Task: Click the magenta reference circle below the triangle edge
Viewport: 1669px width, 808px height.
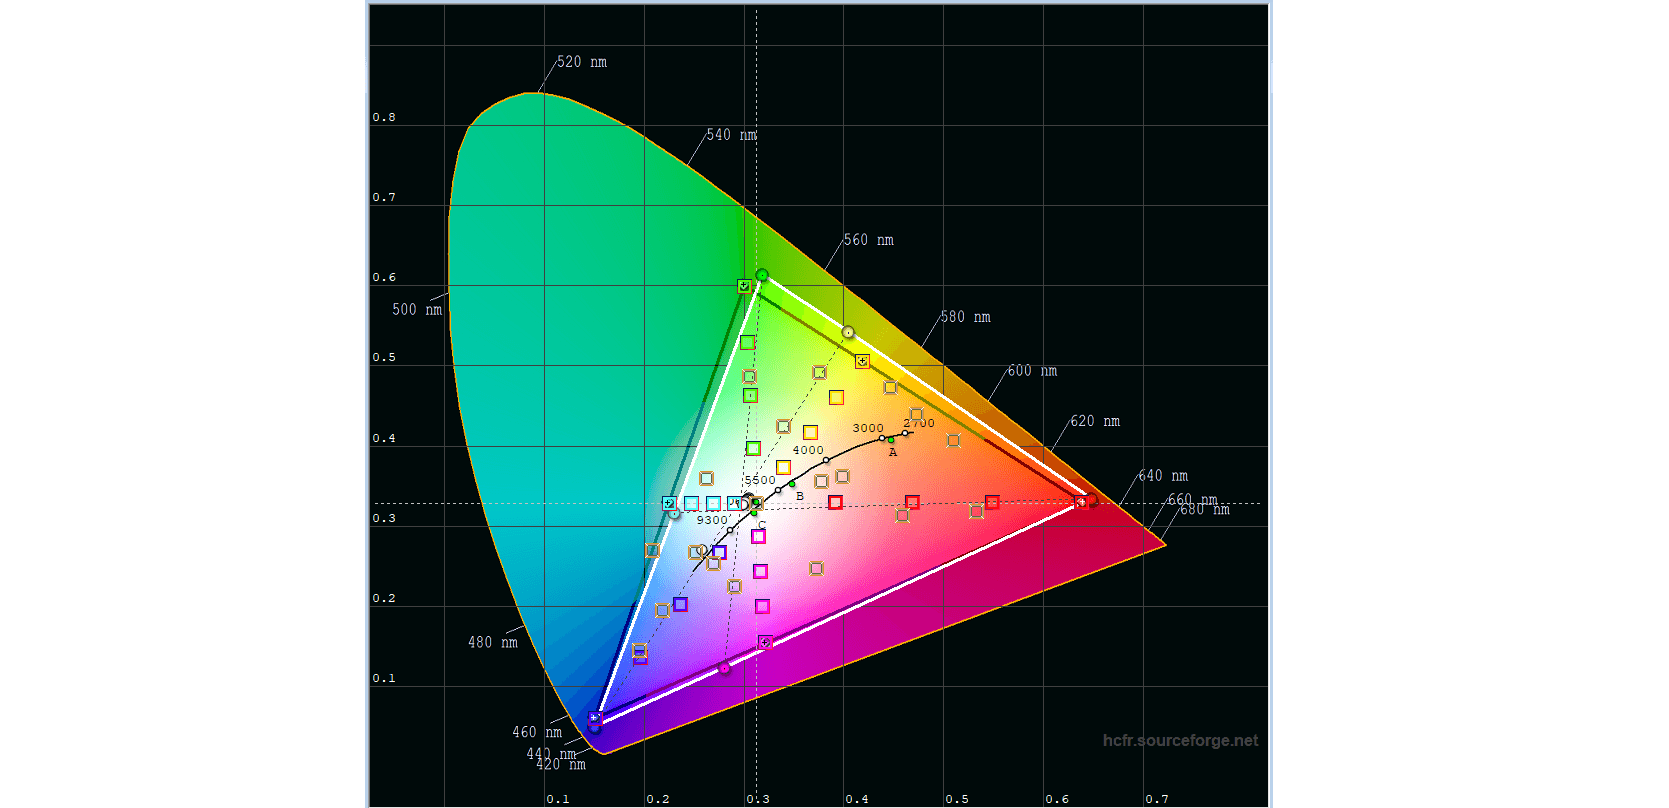Action: (x=725, y=668)
